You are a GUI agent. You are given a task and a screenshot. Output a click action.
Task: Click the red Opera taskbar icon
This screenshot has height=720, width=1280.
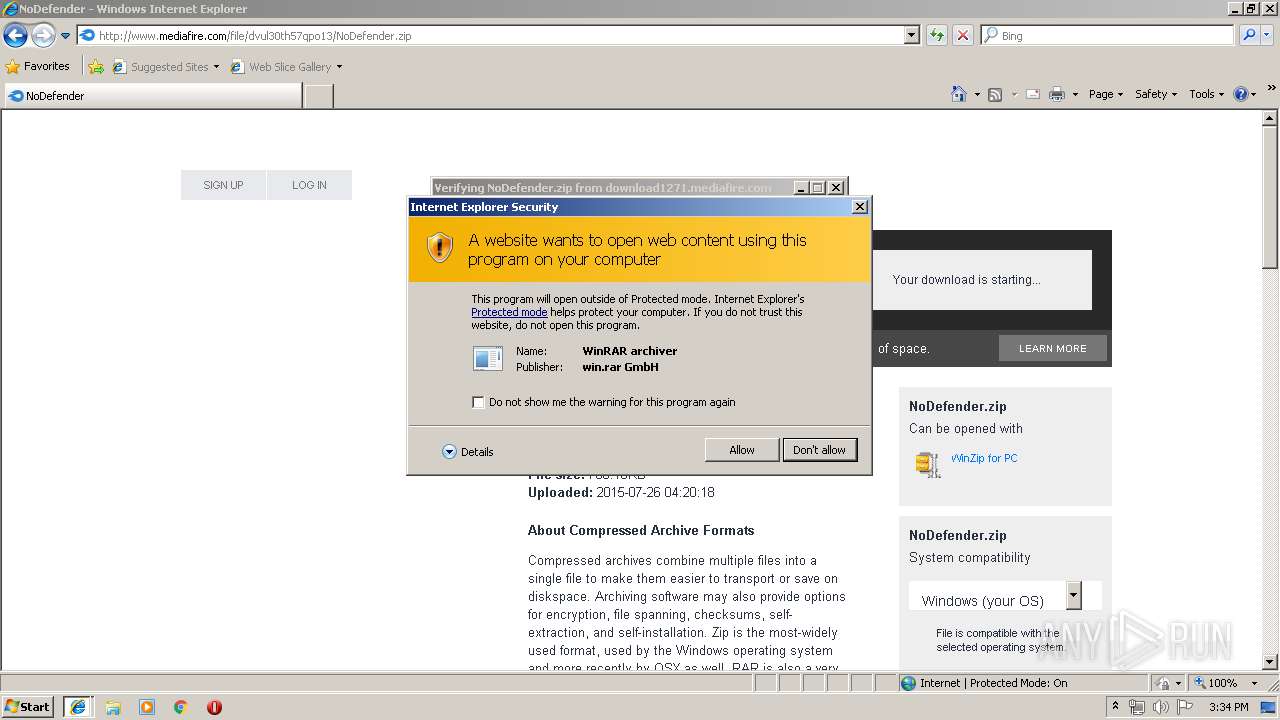214,707
